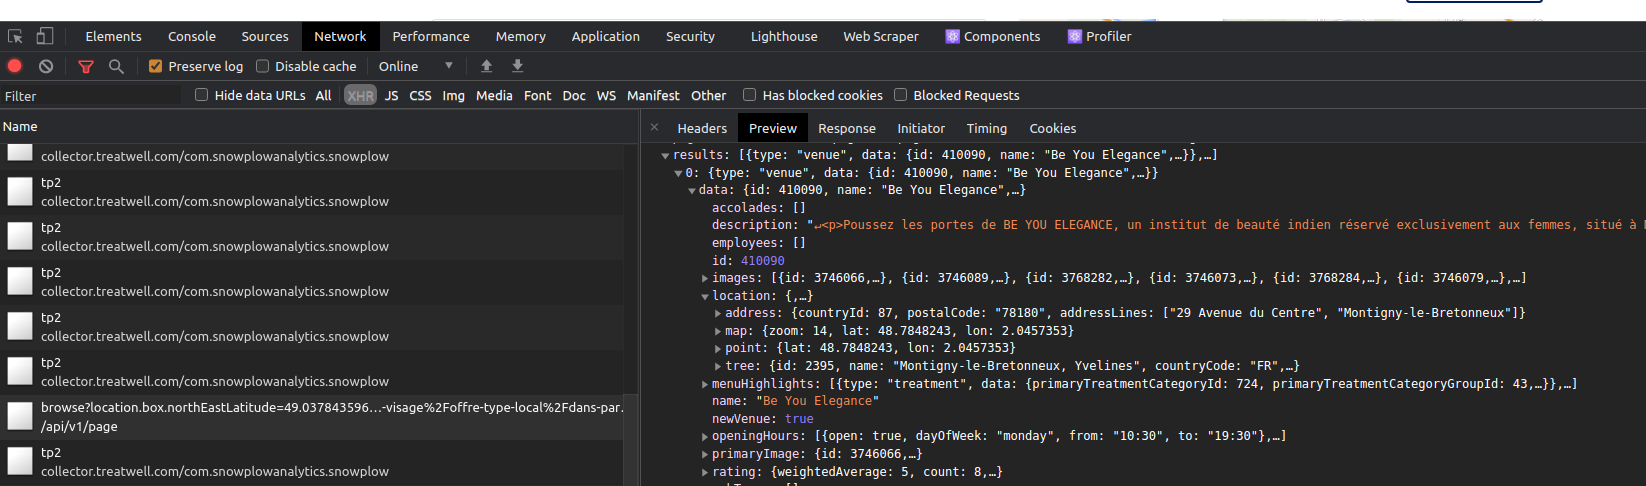Expand the openingHours array node

click(705, 436)
